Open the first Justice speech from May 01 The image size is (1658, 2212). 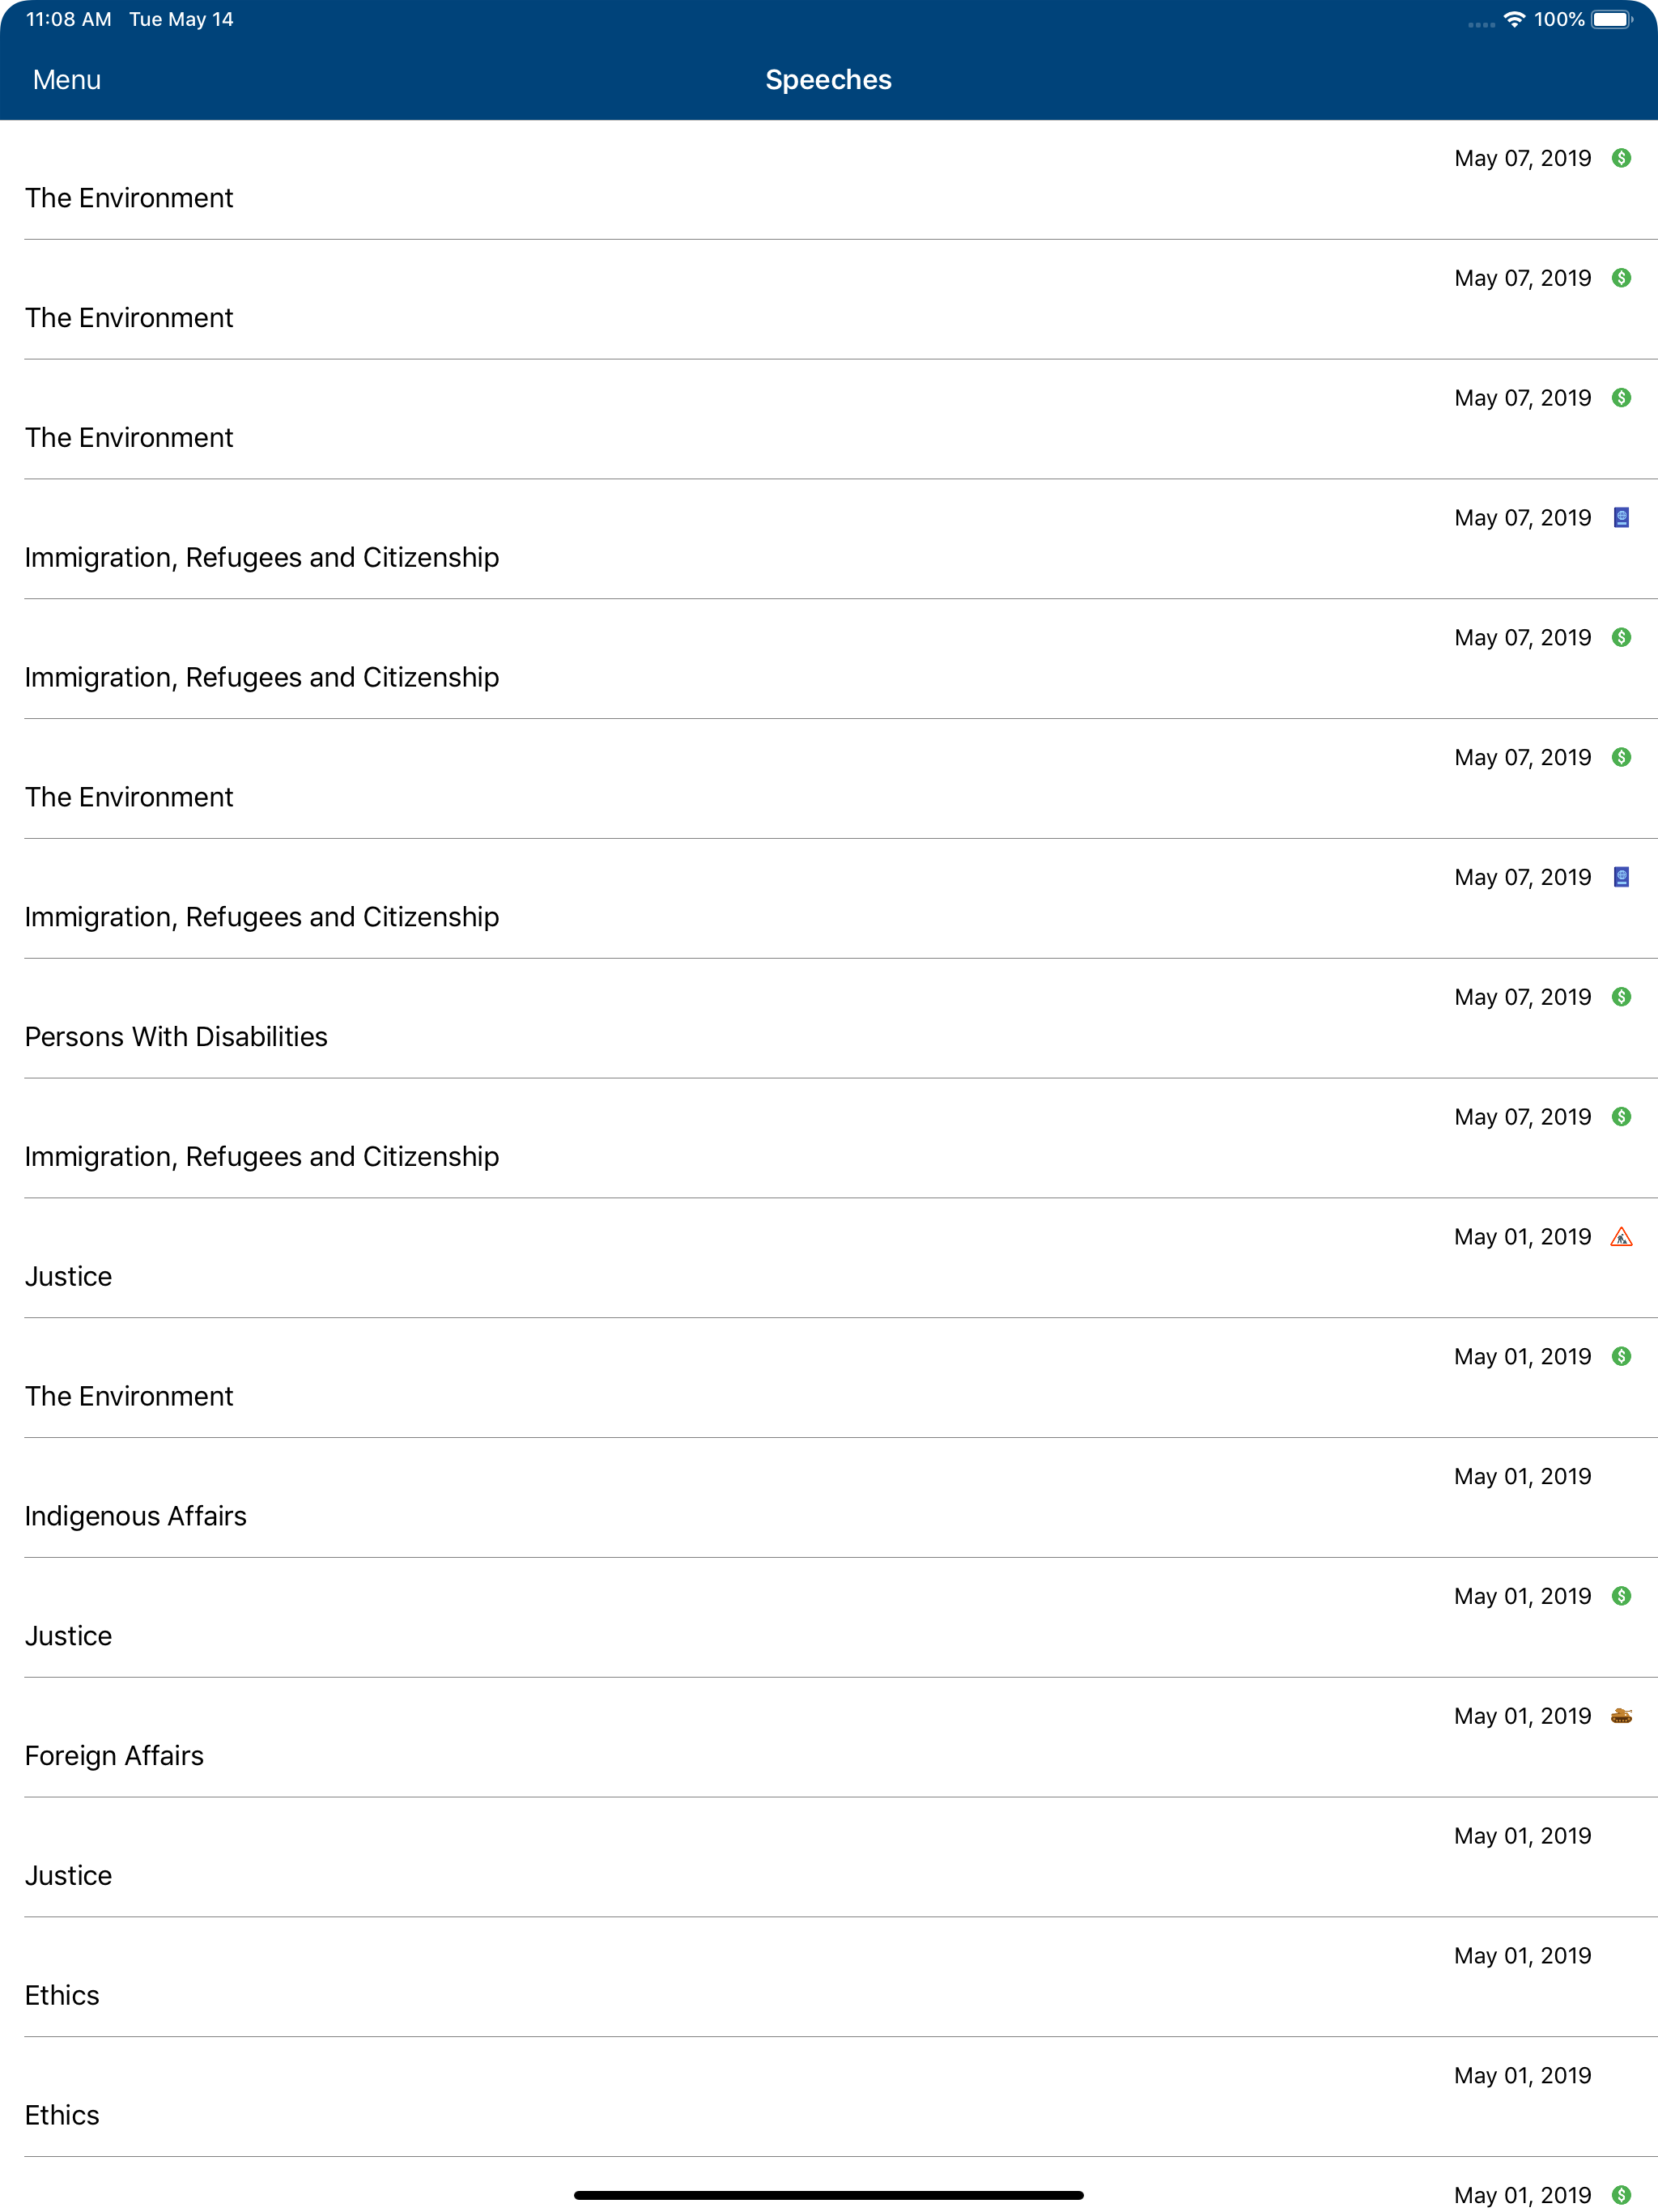829,1258
